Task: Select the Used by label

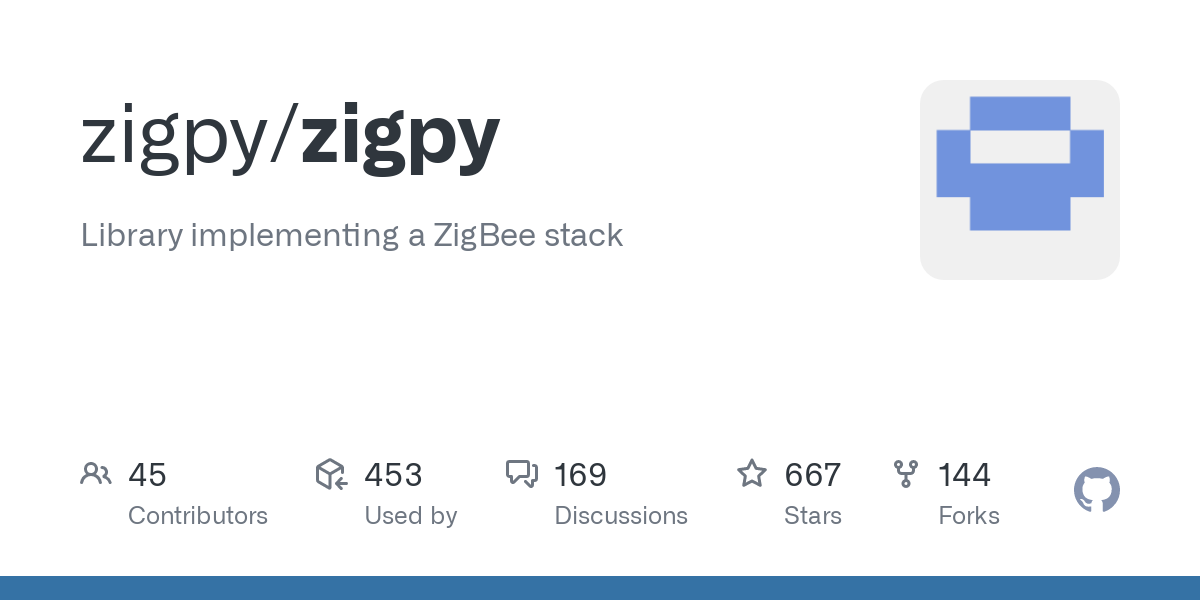Action: point(410,516)
